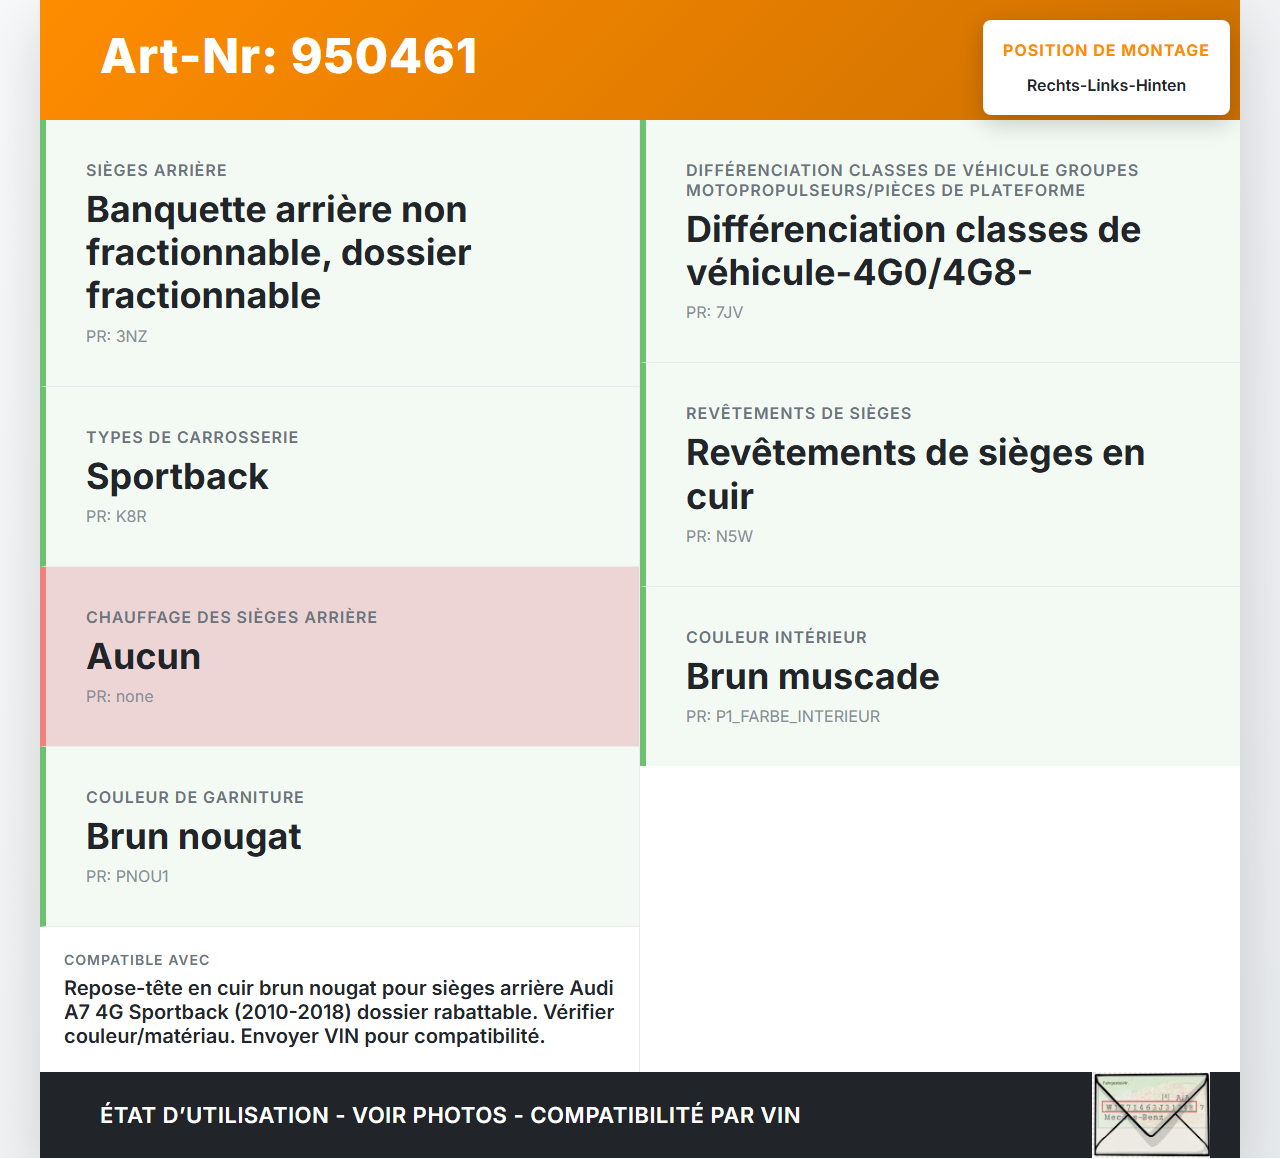The width and height of the screenshot is (1280, 1159).
Task: Click the red 'Aucun' rear seat heating card
Action: point(341,656)
